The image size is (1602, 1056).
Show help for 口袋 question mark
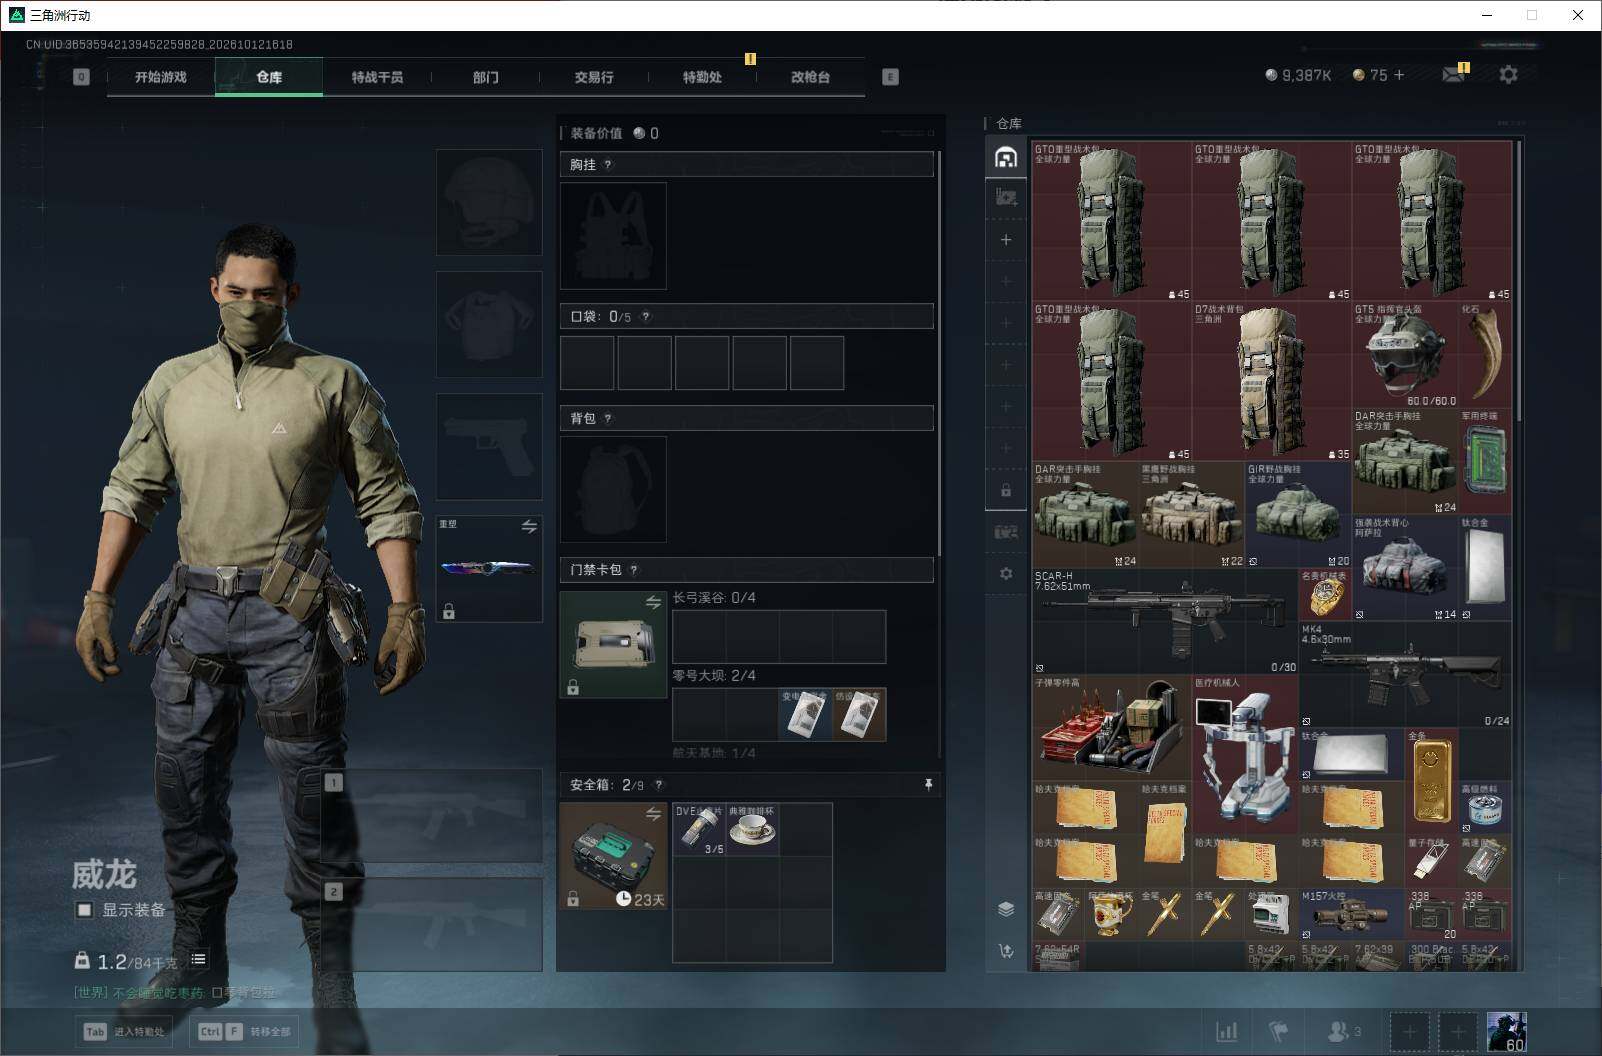(646, 317)
